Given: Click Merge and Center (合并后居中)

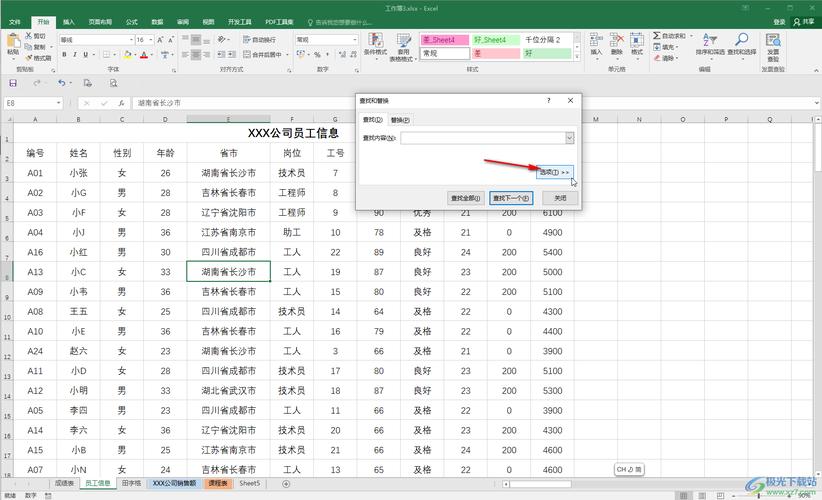Looking at the screenshot, I should click(263, 55).
